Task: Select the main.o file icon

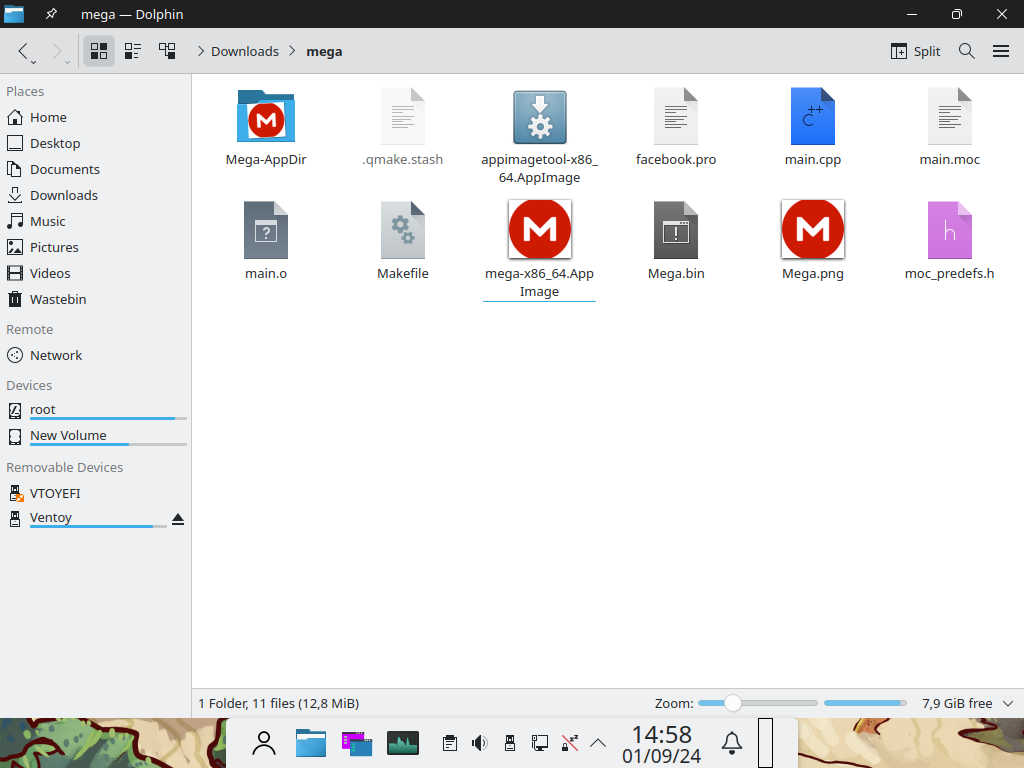Action: tap(266, 230)
